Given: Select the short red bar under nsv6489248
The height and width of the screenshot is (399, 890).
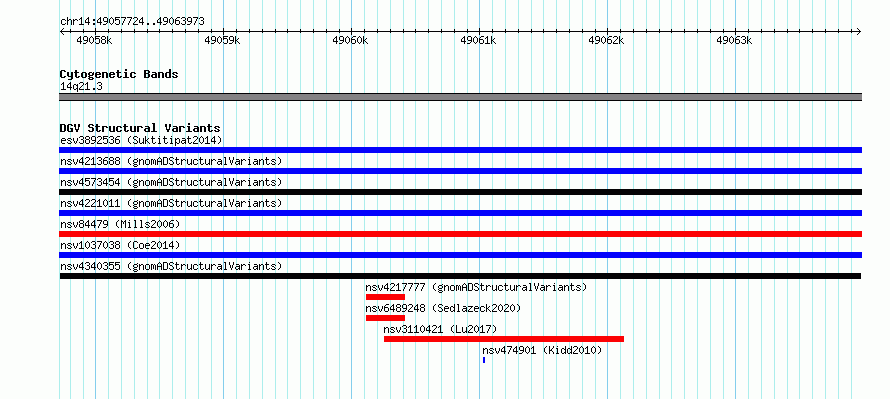Looking at the screenshot, I should click(x=385, y=318).
